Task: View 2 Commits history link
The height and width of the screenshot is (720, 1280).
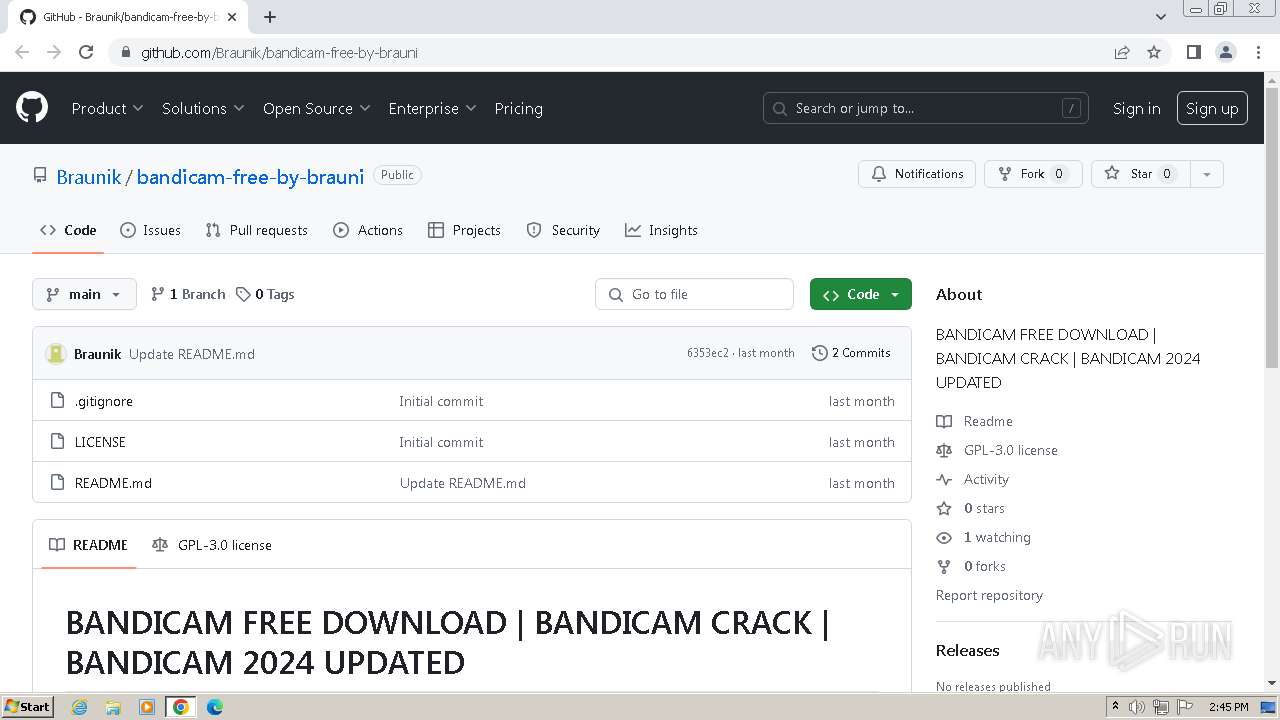Action: tap(851, 353)
